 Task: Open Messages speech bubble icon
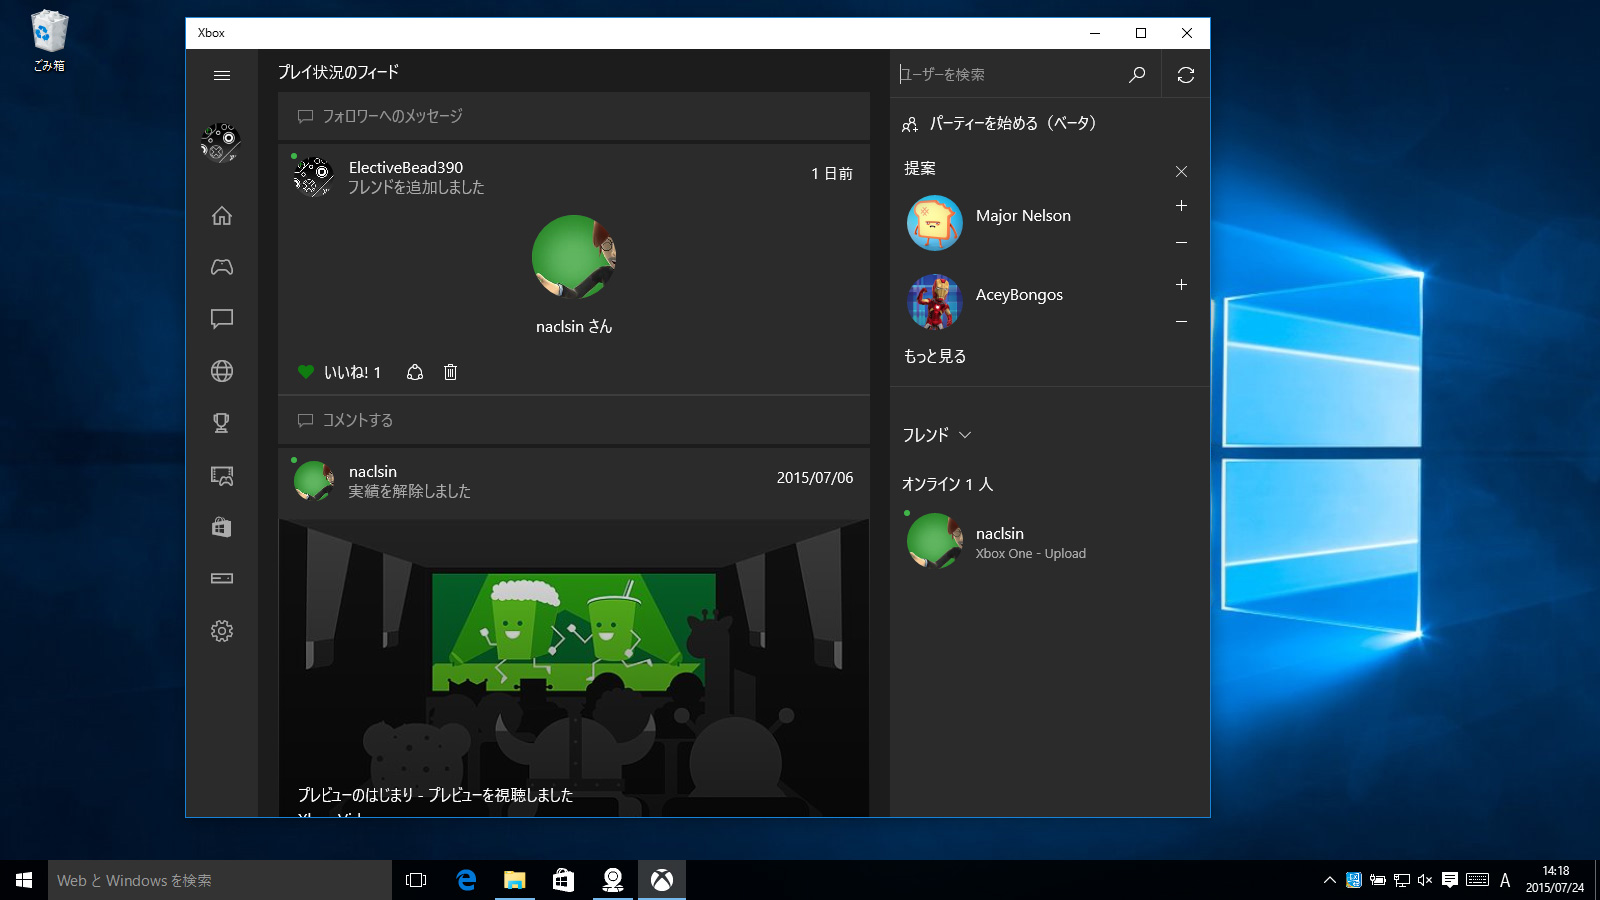click(222, 319)
